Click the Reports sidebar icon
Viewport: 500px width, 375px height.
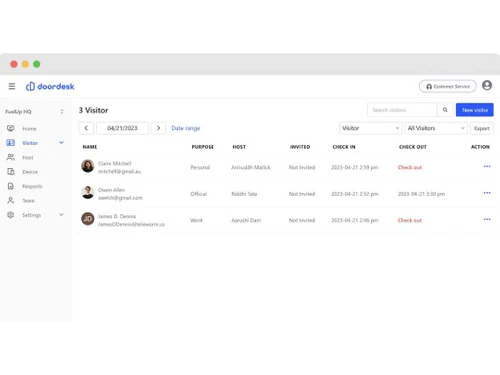pos(11,186)
